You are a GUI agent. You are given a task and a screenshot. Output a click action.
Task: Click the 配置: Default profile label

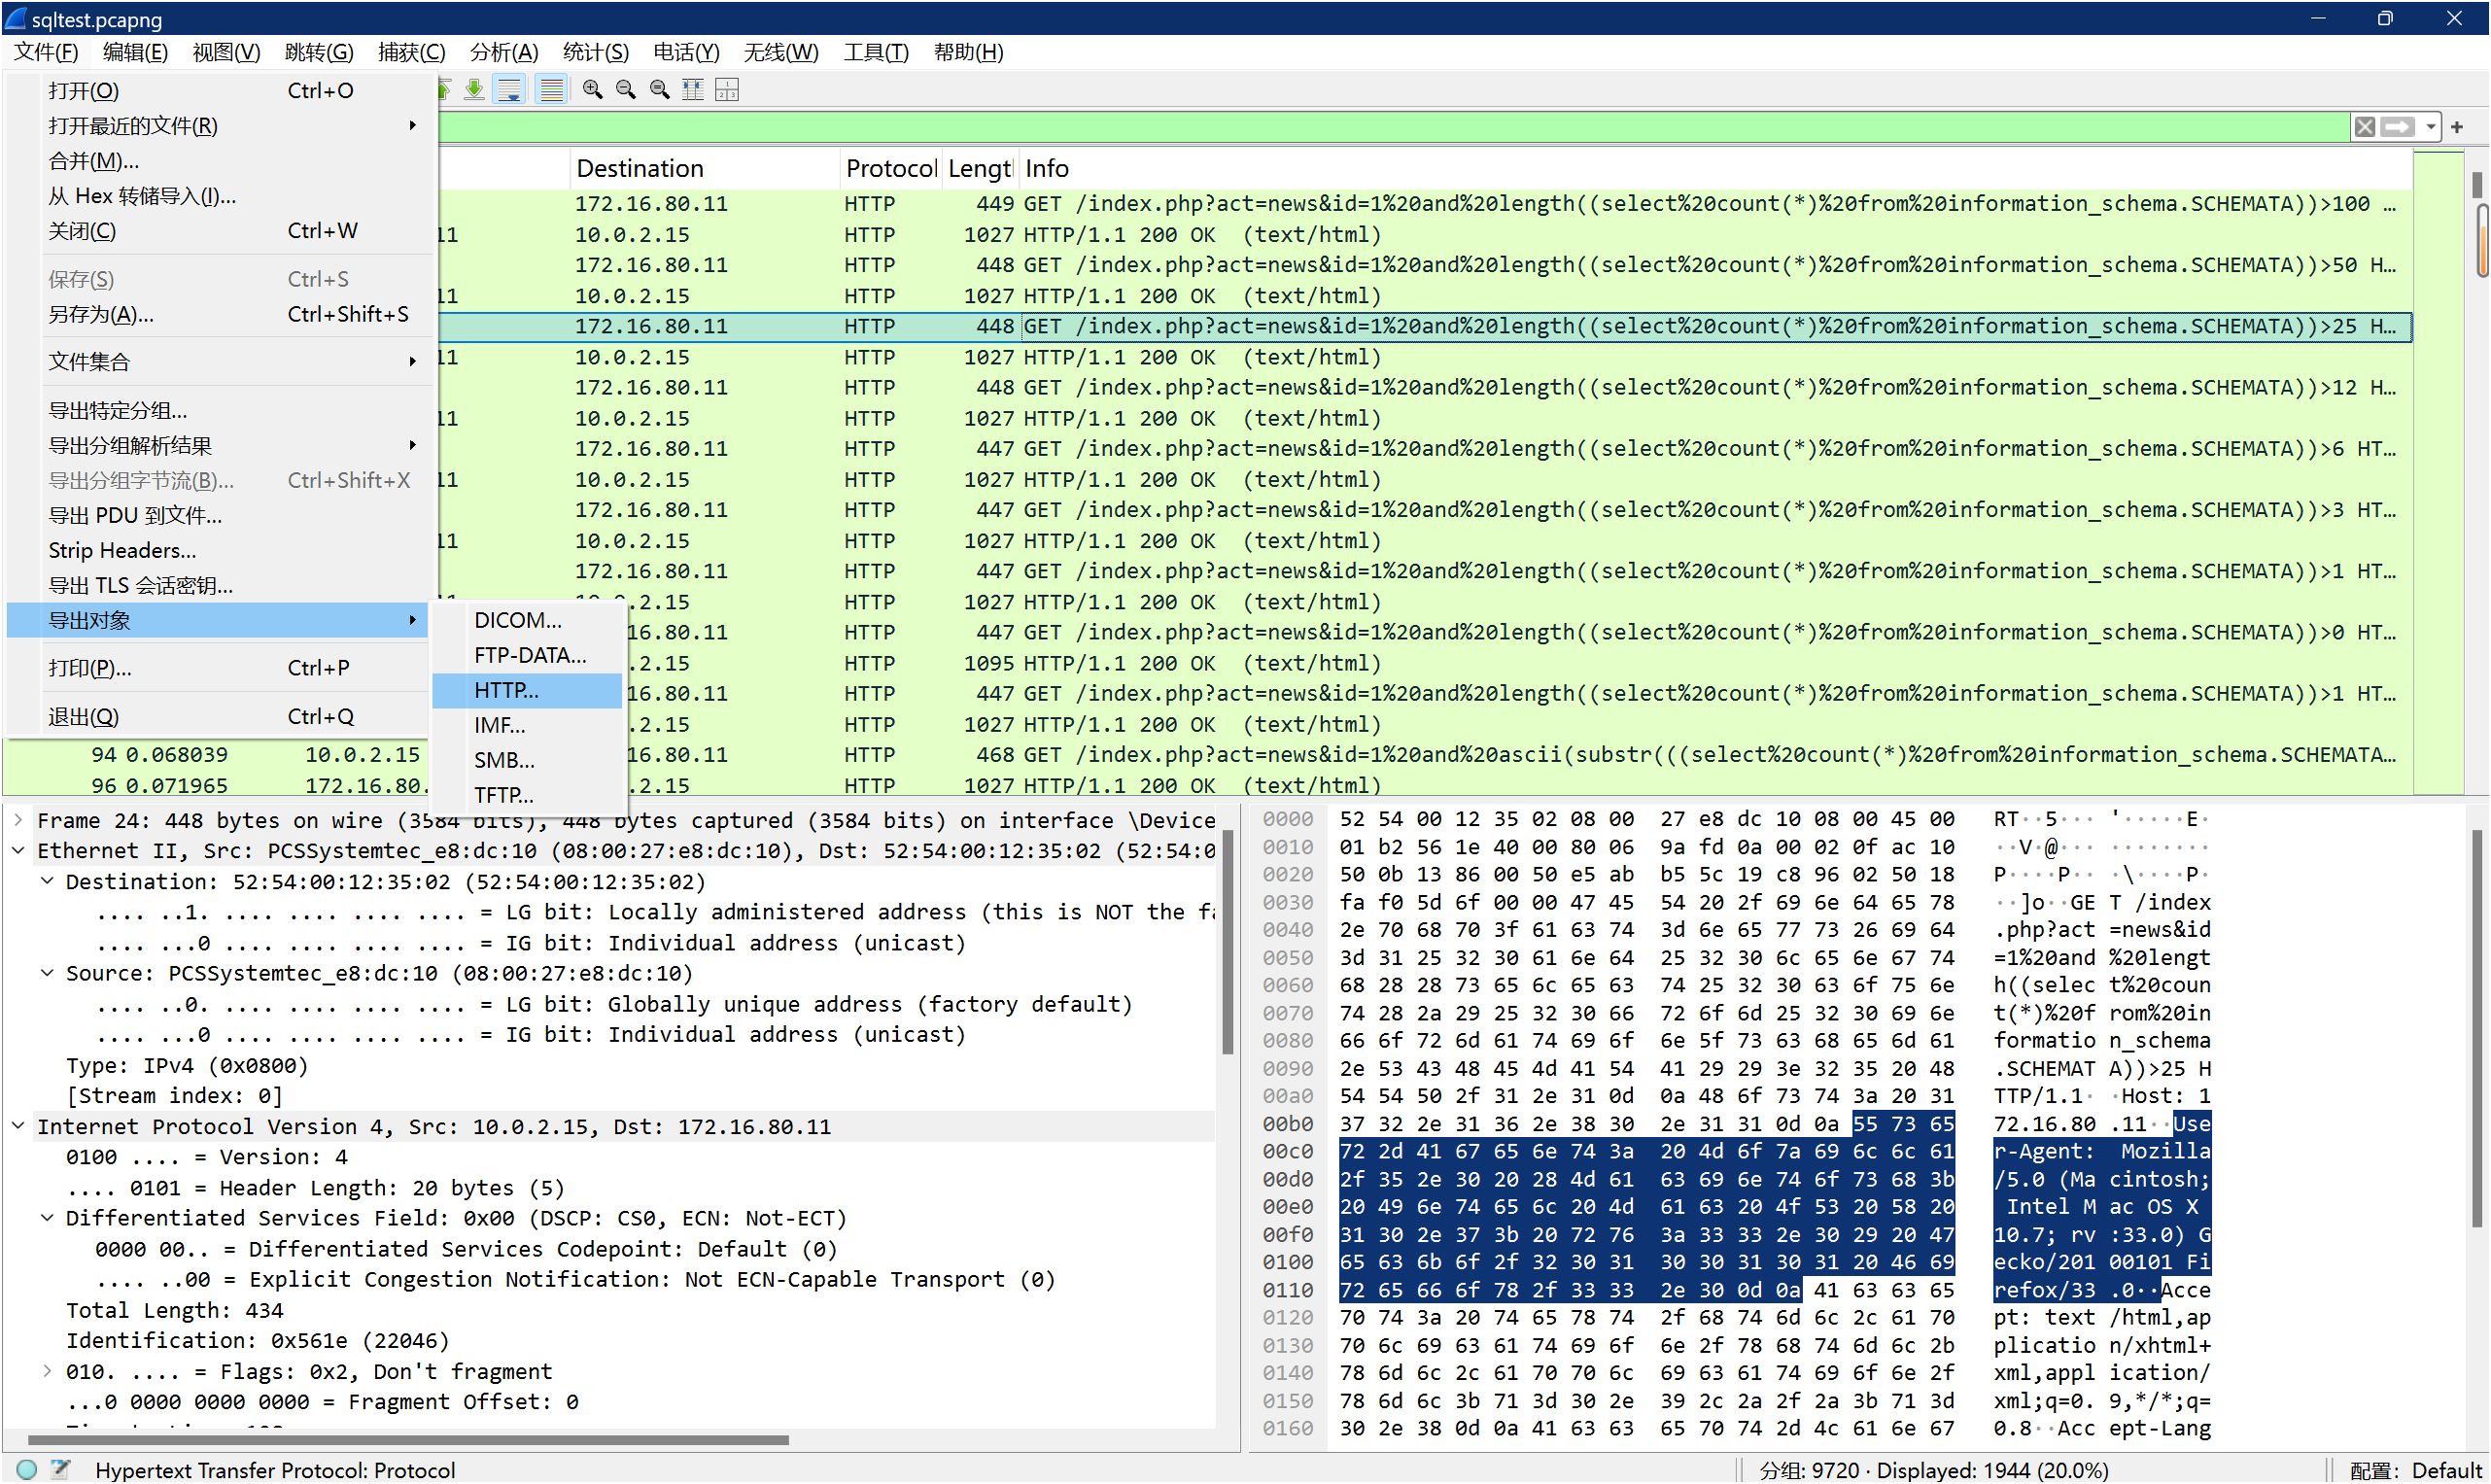(2415, 1470)
